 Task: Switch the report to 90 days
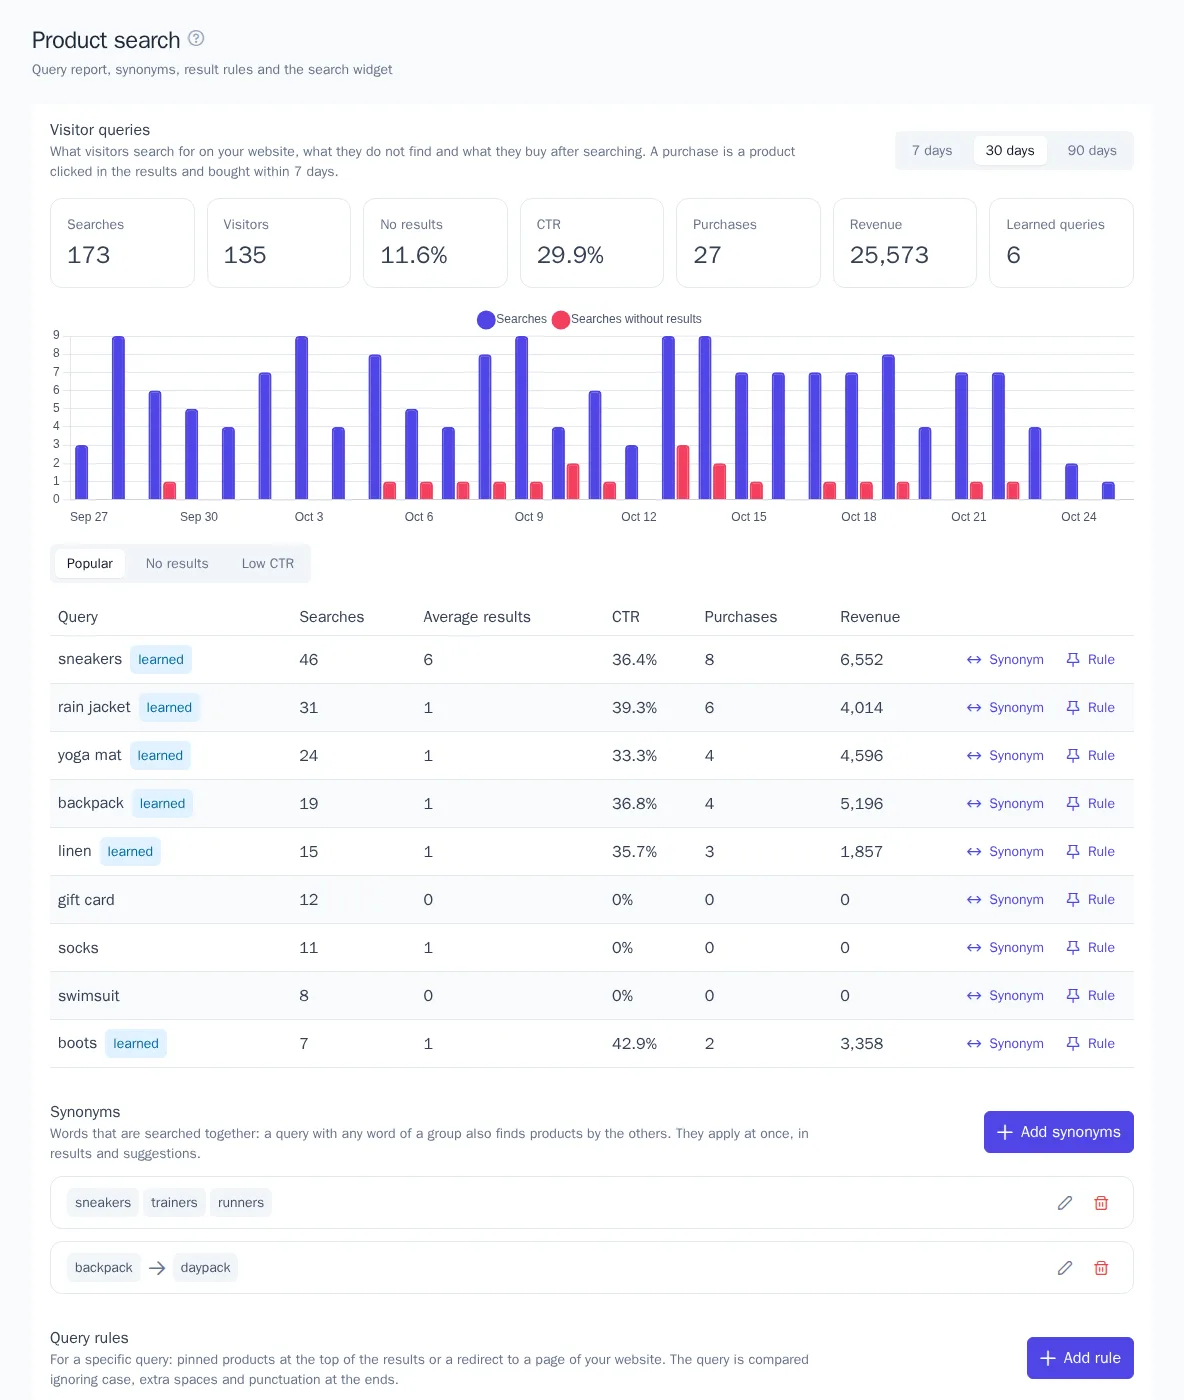click(1092, 151)
